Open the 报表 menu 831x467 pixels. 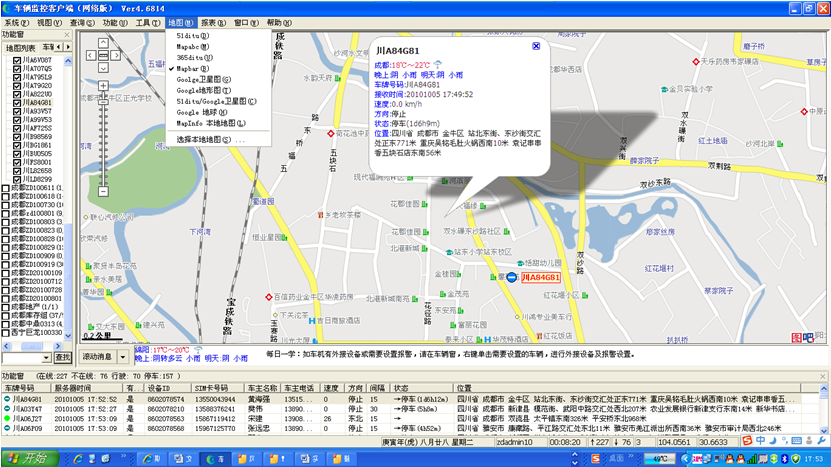(212, 21)
